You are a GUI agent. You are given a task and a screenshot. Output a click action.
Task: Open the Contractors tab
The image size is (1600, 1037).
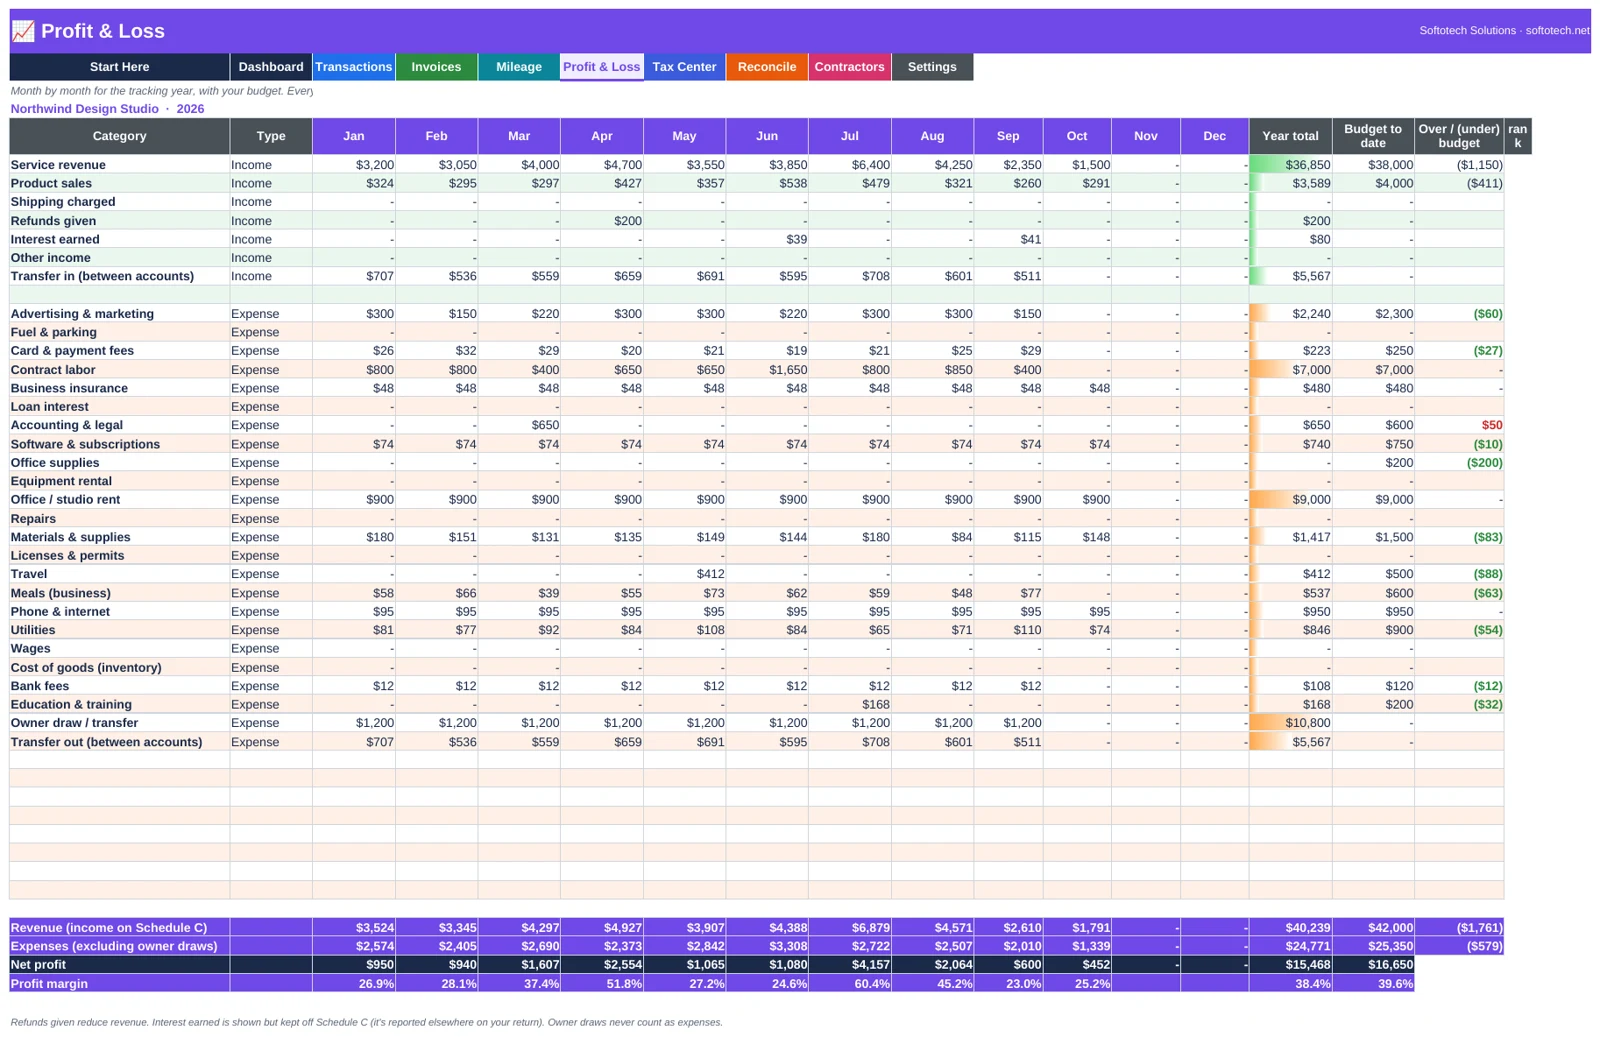pos(849,67)
